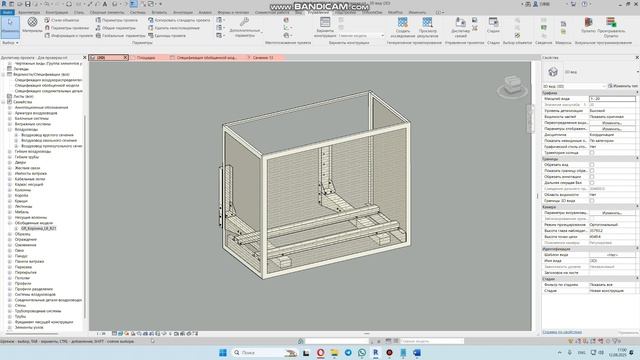This screenshot has height=360, width=640.
Task: Enable Границы 3D вида checkbox
Action: [x=592, y=201]
